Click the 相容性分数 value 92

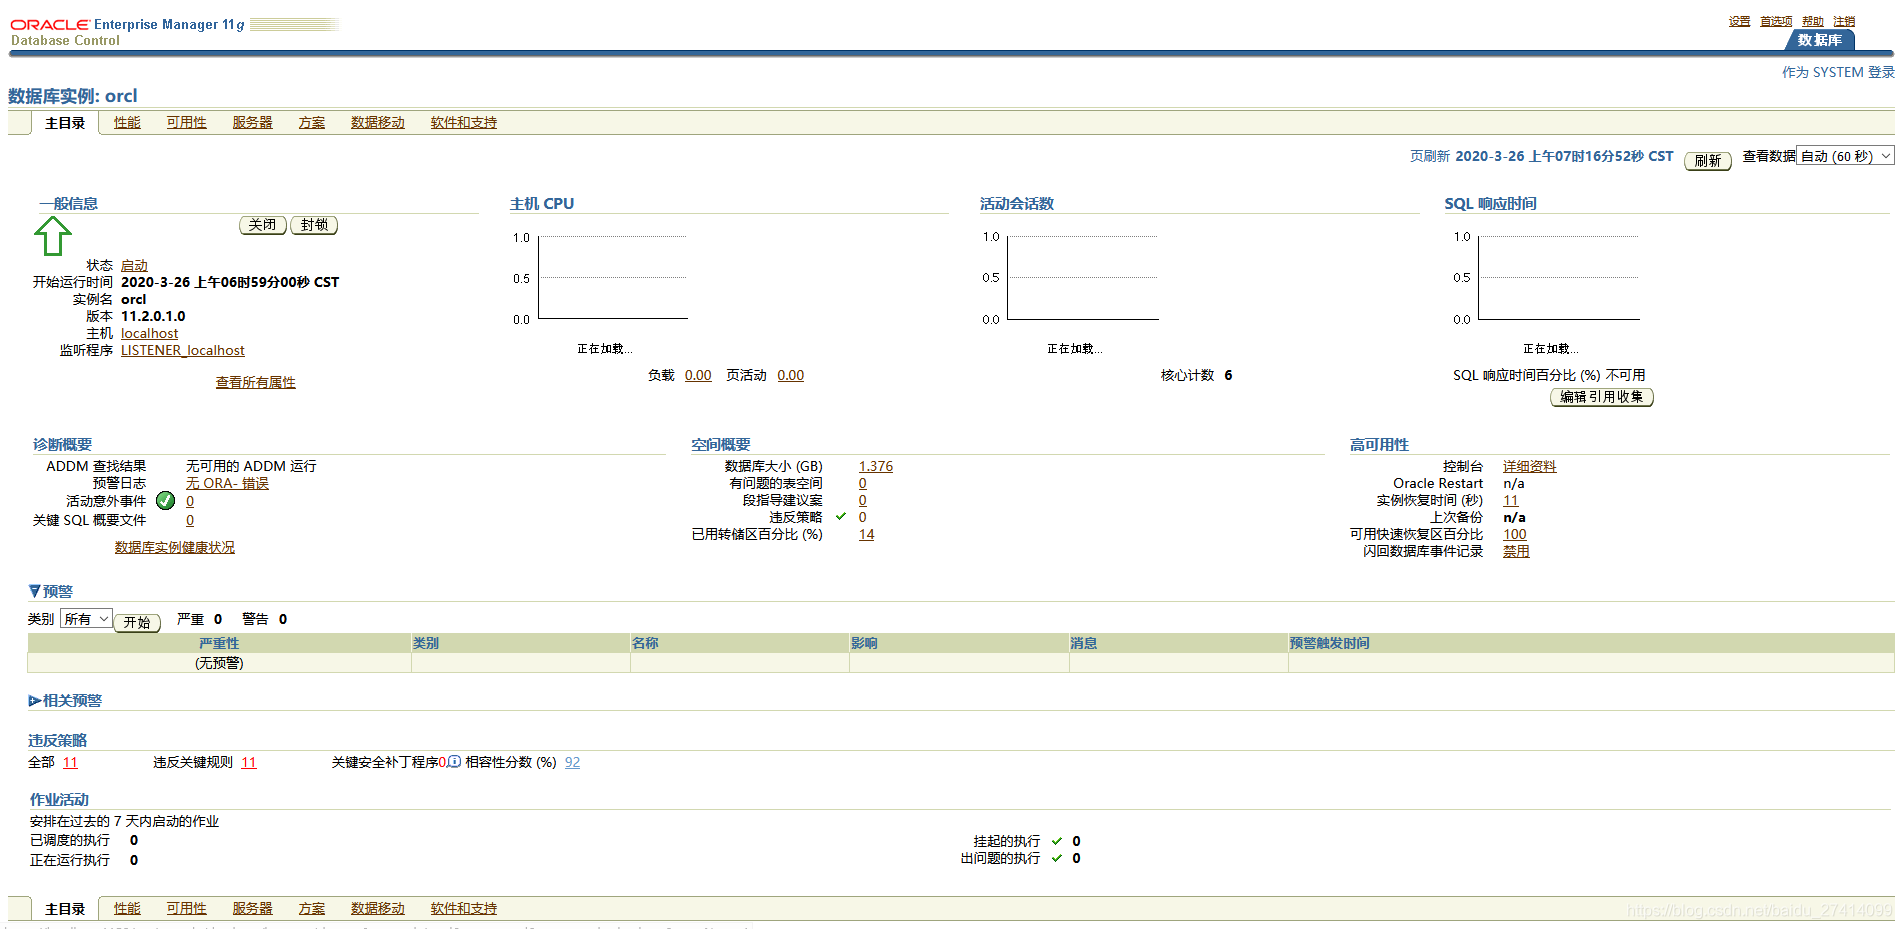coord(572,762)
